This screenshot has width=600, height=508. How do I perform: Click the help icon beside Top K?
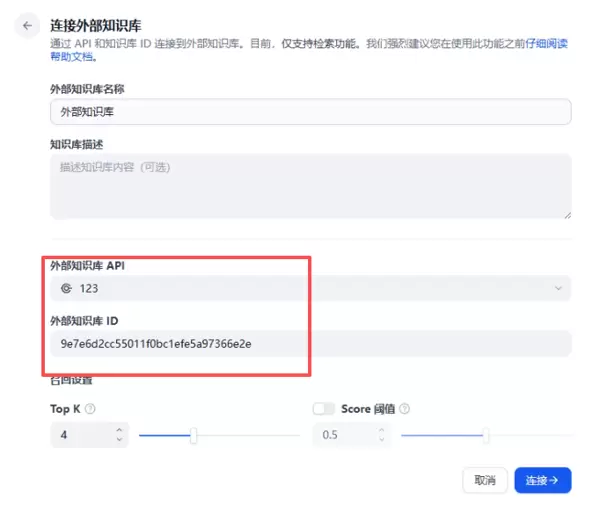tap(90, 409)
